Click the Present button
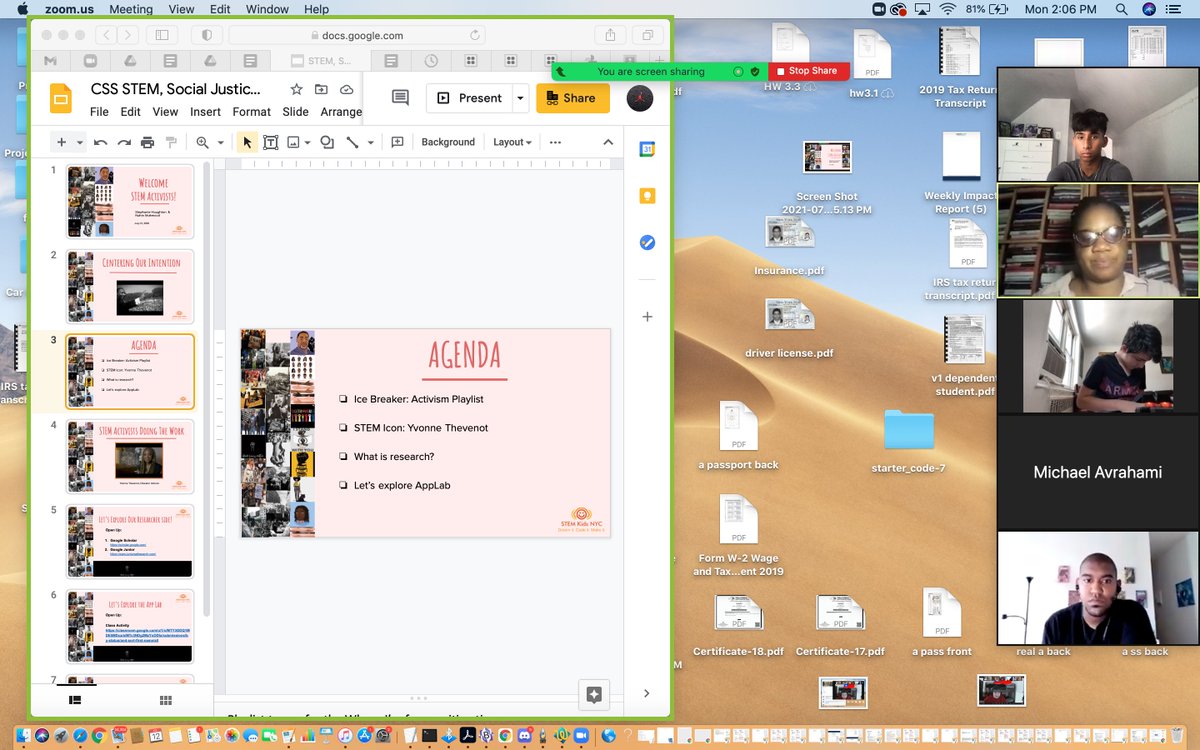The height and width of the screenshot is (750, 1200). (469, 98)
